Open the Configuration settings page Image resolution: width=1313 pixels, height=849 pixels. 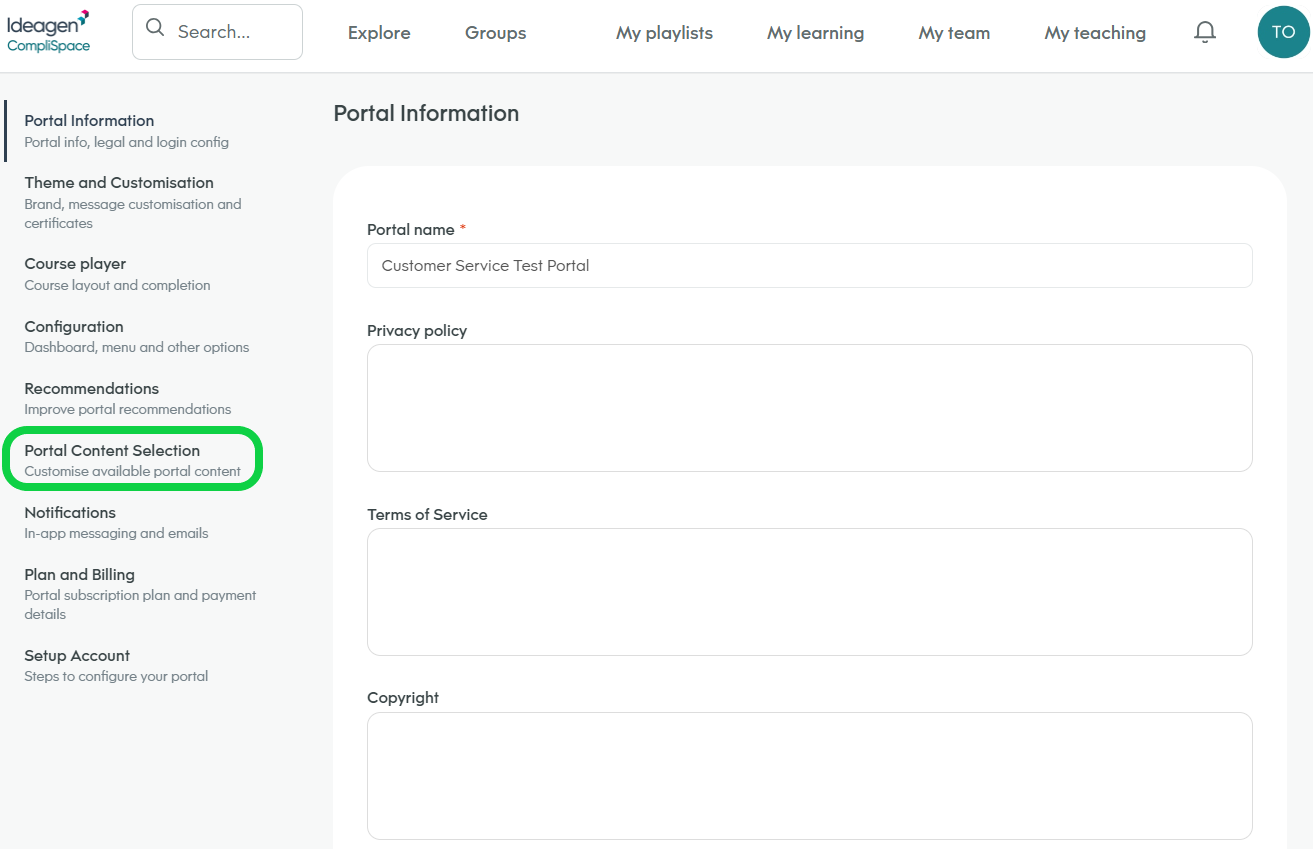(74, 326)
